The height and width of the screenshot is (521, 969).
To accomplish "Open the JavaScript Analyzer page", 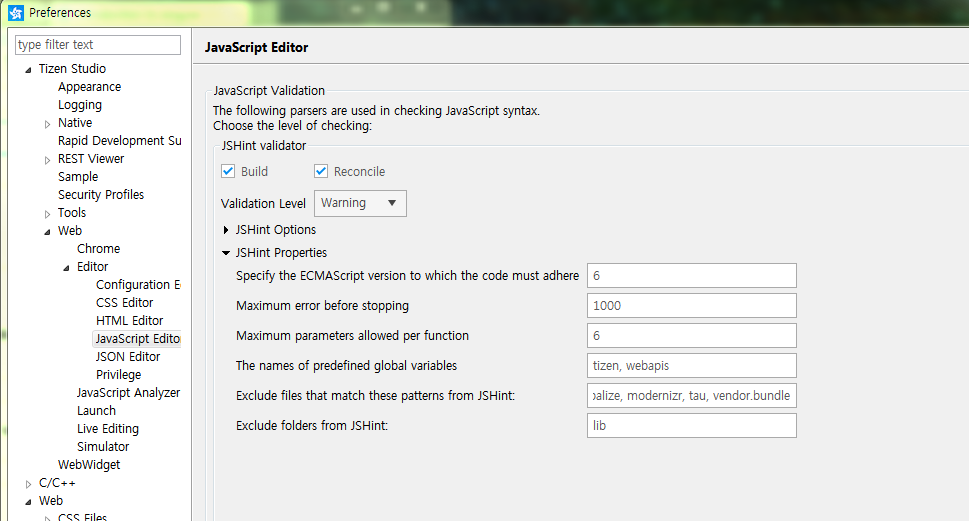I will (128, 393).
